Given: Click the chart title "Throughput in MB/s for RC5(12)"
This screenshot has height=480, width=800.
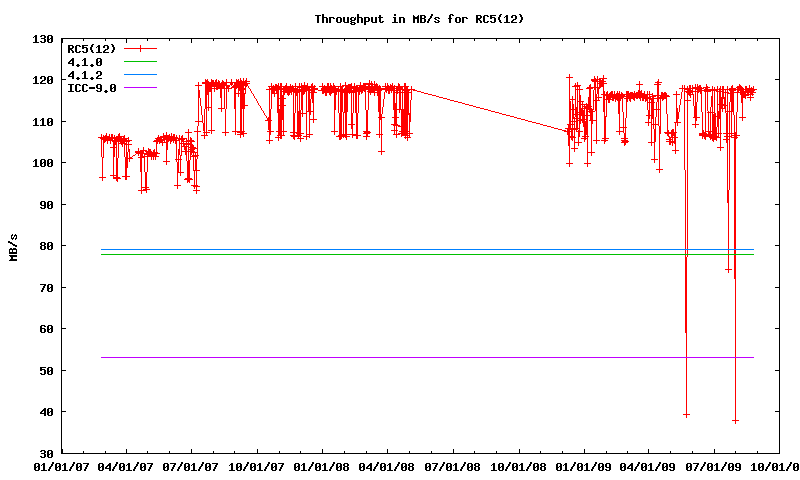Looking at the screenshot, I should [418, 19].
